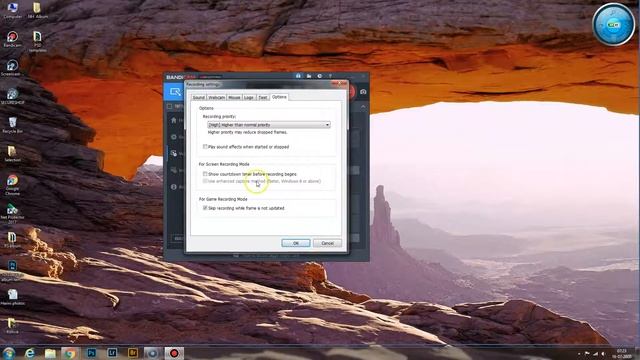Open the Bandicam Home sidebar item
The width and height of the screenshot is (640, 360).
(x=174, y=120)
